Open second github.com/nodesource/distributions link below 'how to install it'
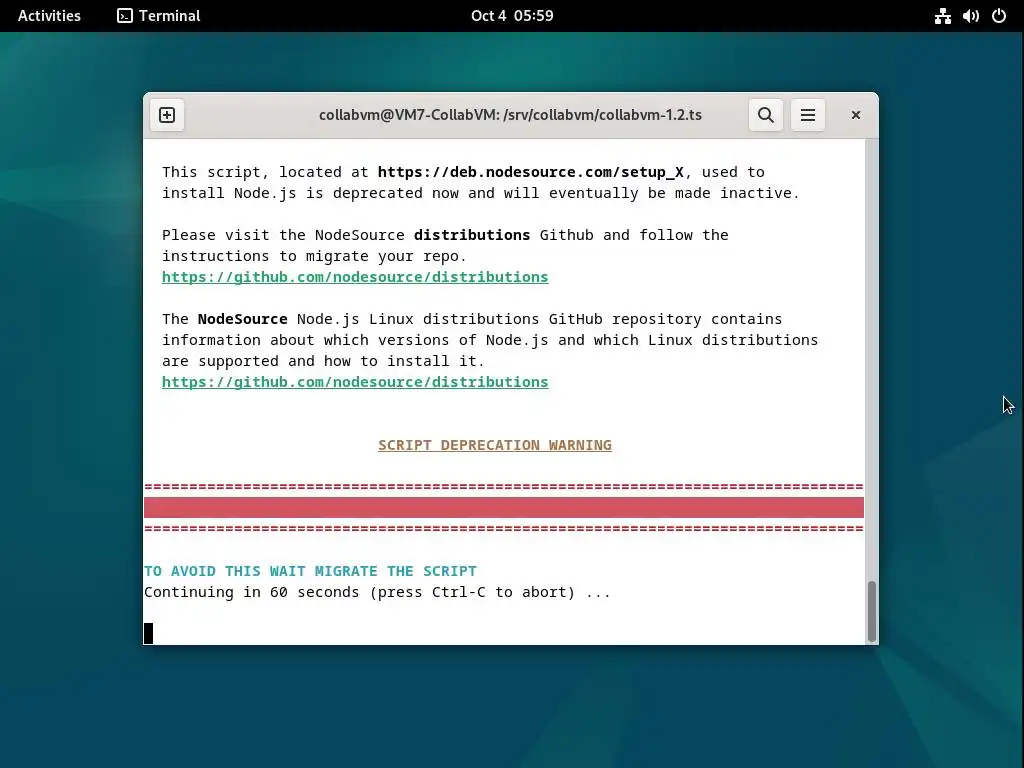Screen dimensions: 1024x768 [x=355, y=382]
